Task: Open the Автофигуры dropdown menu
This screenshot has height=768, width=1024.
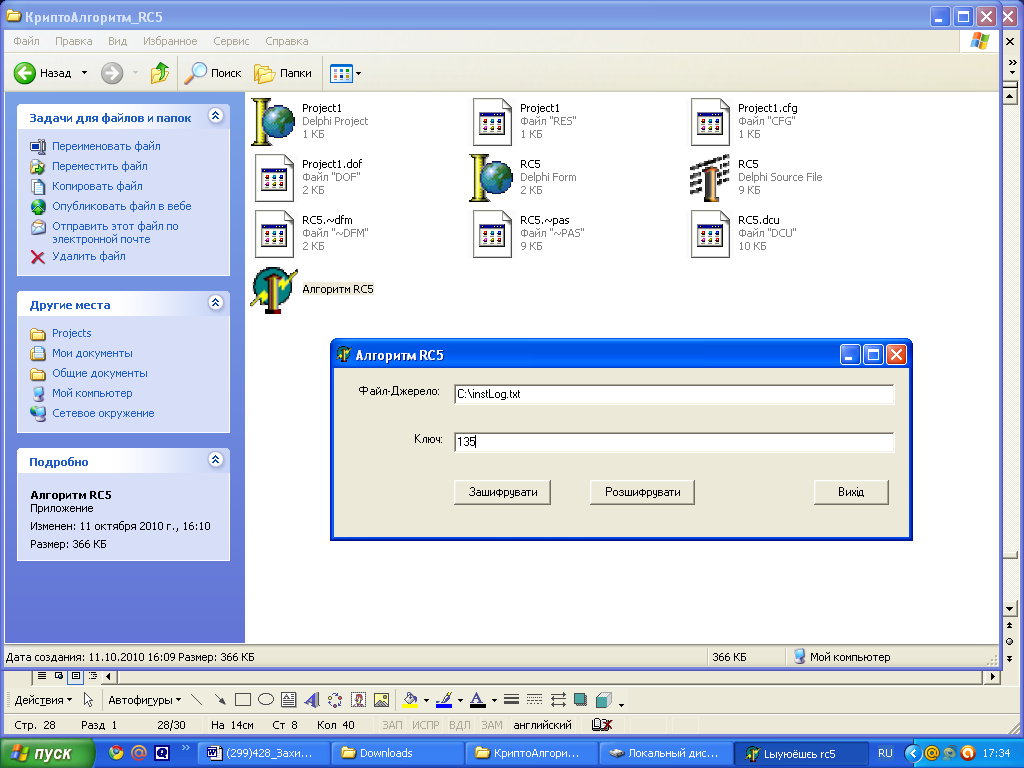Action: pos(144,700)
